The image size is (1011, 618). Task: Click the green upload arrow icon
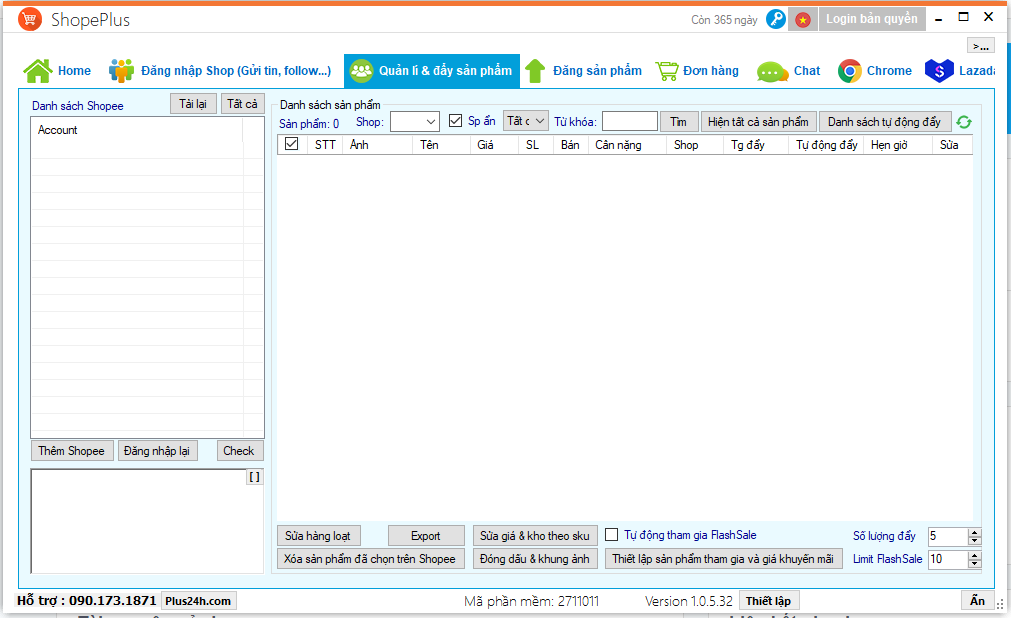click(x=535, y=71)
